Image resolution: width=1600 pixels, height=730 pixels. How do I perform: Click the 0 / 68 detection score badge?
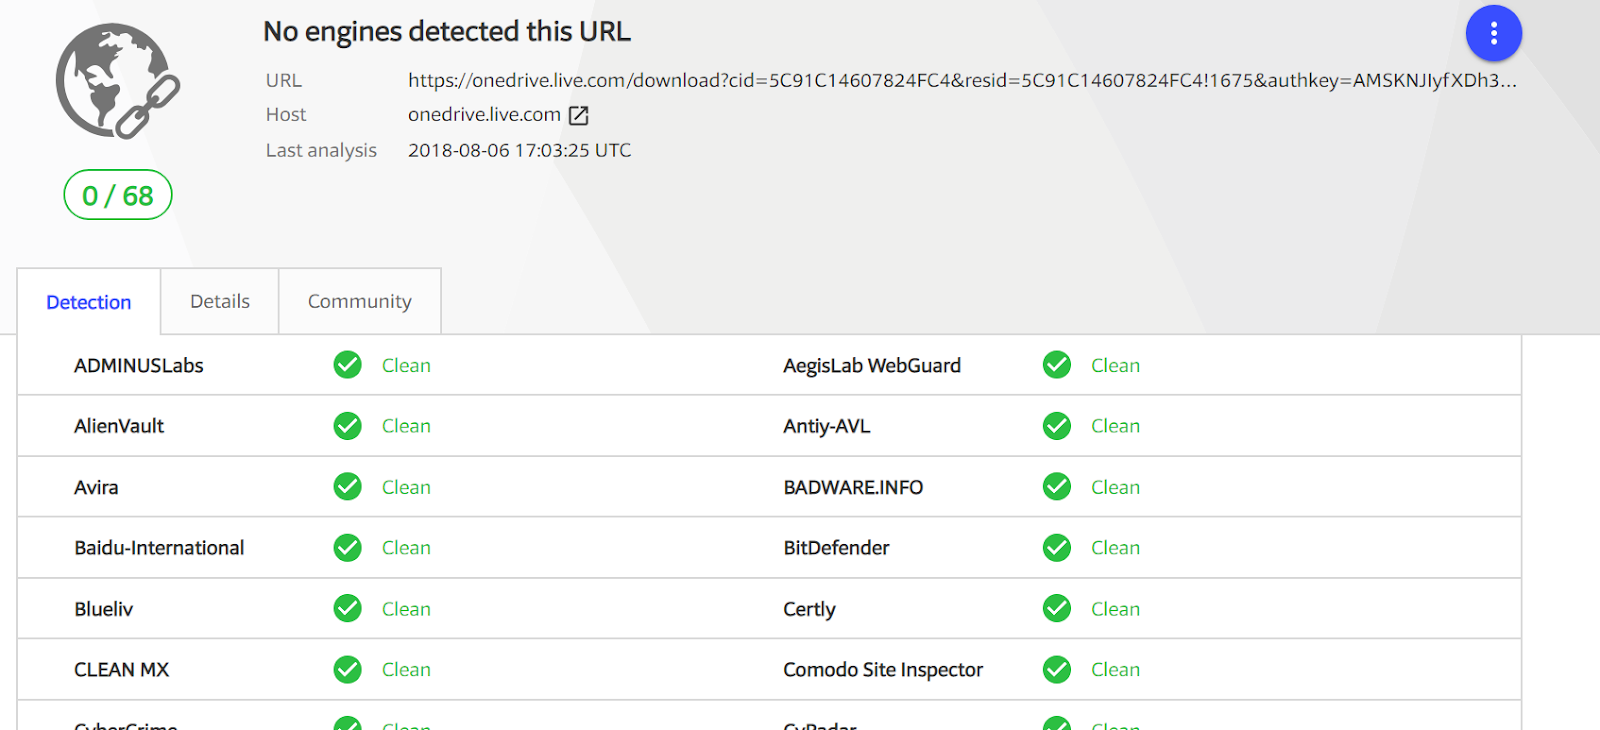(118, 195)
